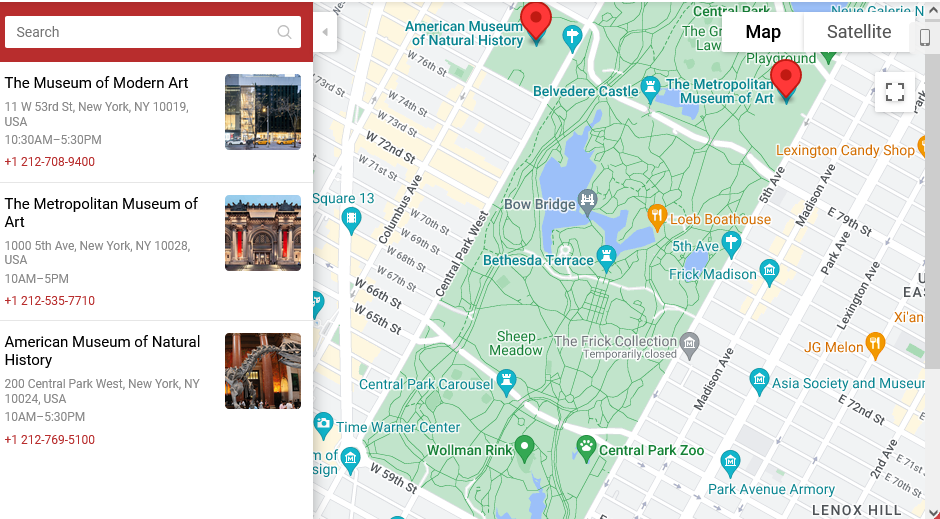This screenshot has width=940, height=519.
Task: Collapse the sidebar with arrow handle
Action: (325, 32)
